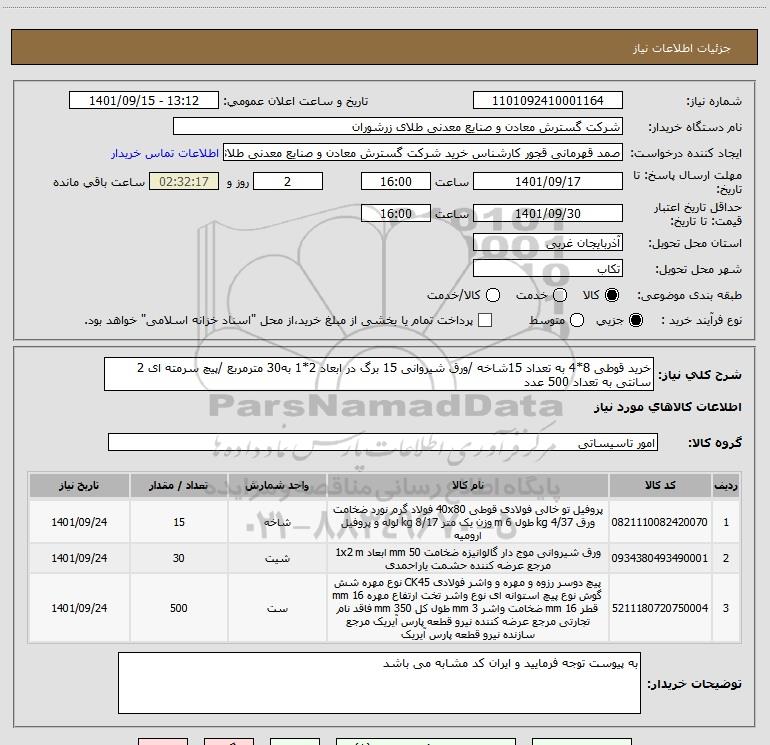Click the price validity date 1401/09/30
Image resolution: width=770 pixels, height=745 pixels.
point(548,213)
